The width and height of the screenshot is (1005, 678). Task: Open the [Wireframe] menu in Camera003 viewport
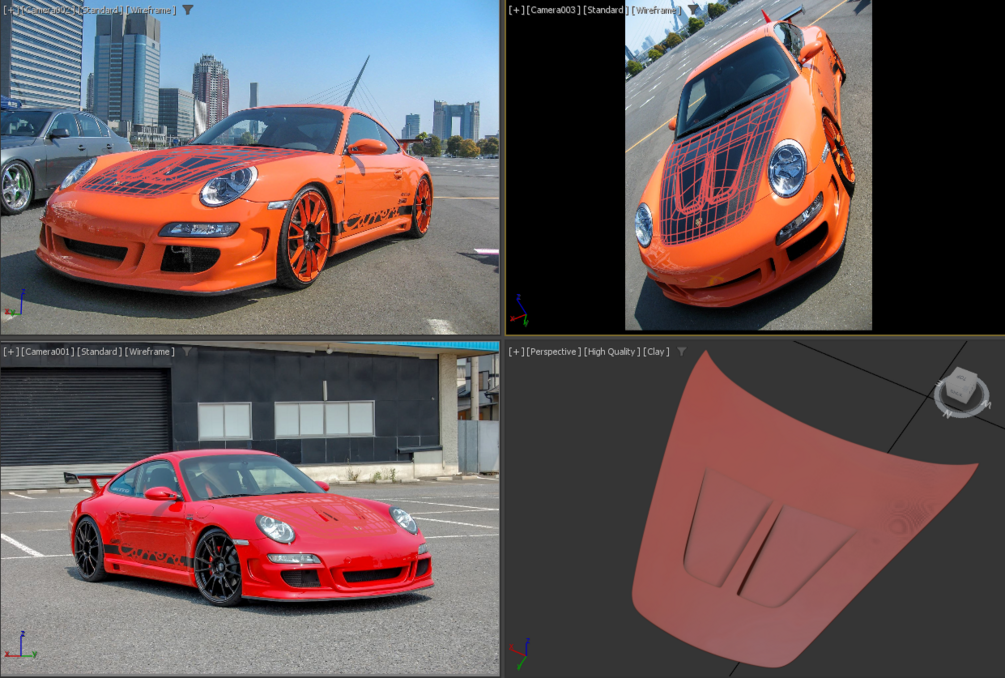pos(657,10)
